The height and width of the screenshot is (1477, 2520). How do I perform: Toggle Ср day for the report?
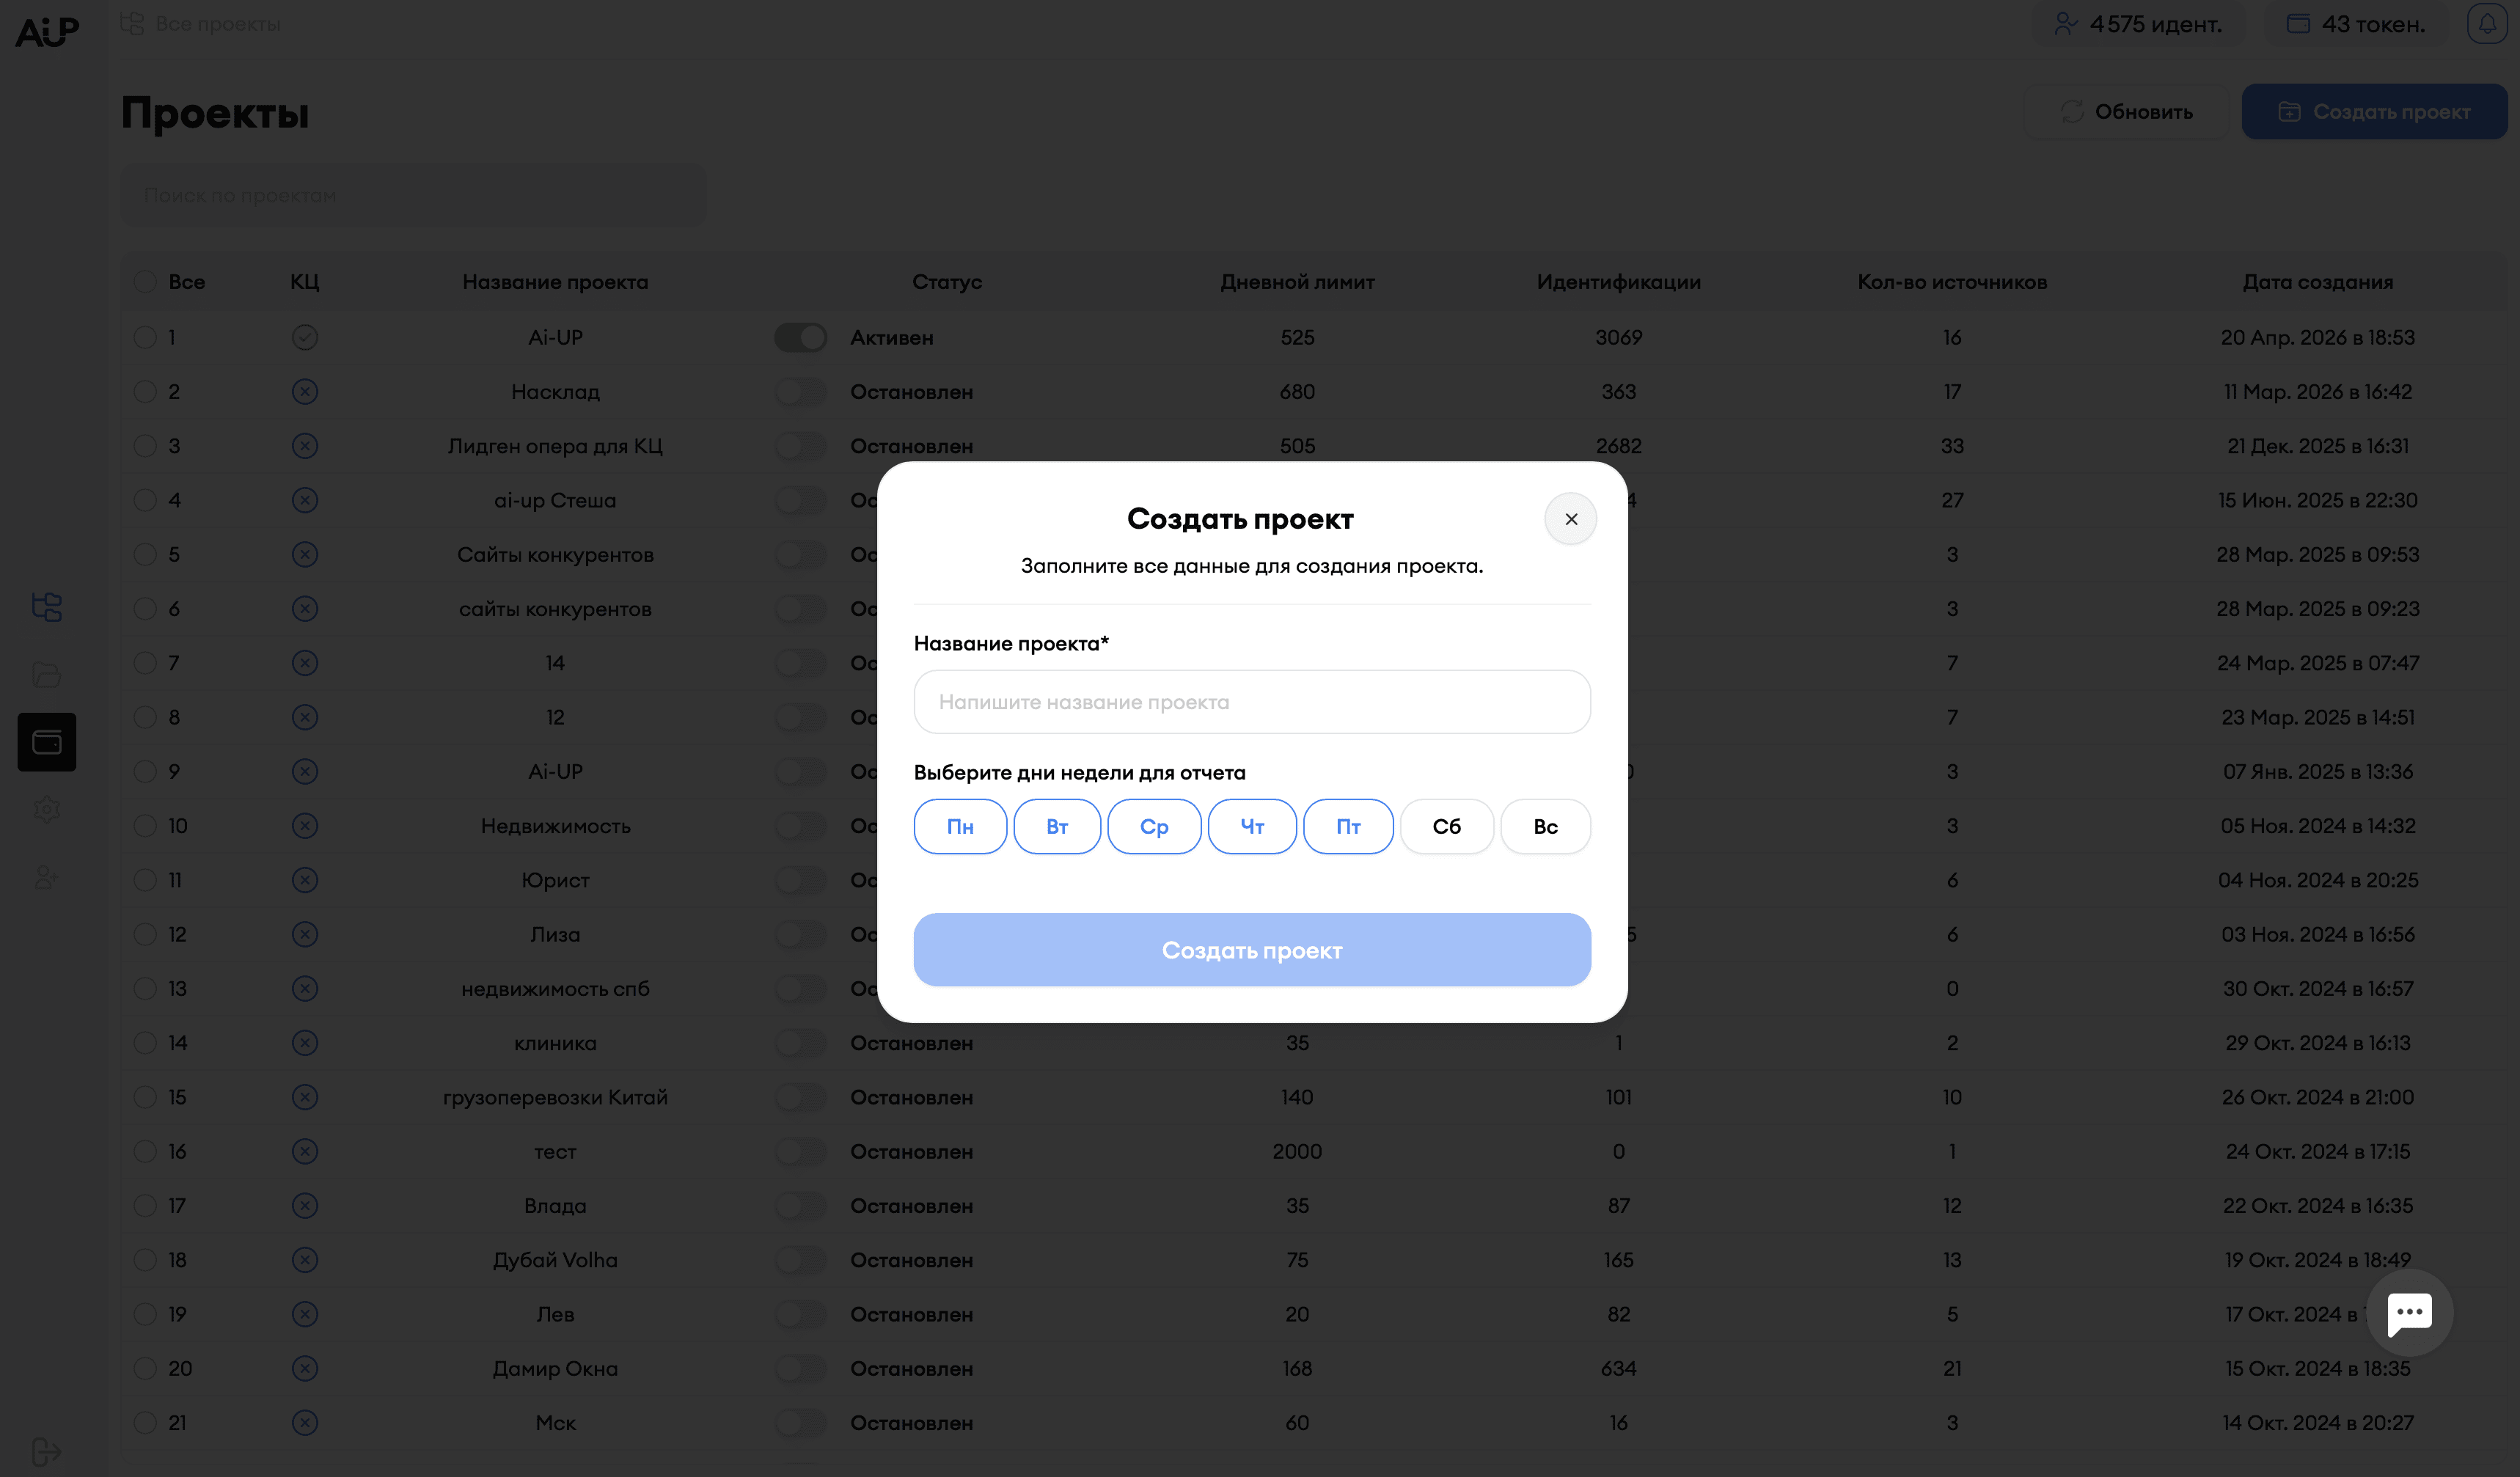coord(1154,826)
